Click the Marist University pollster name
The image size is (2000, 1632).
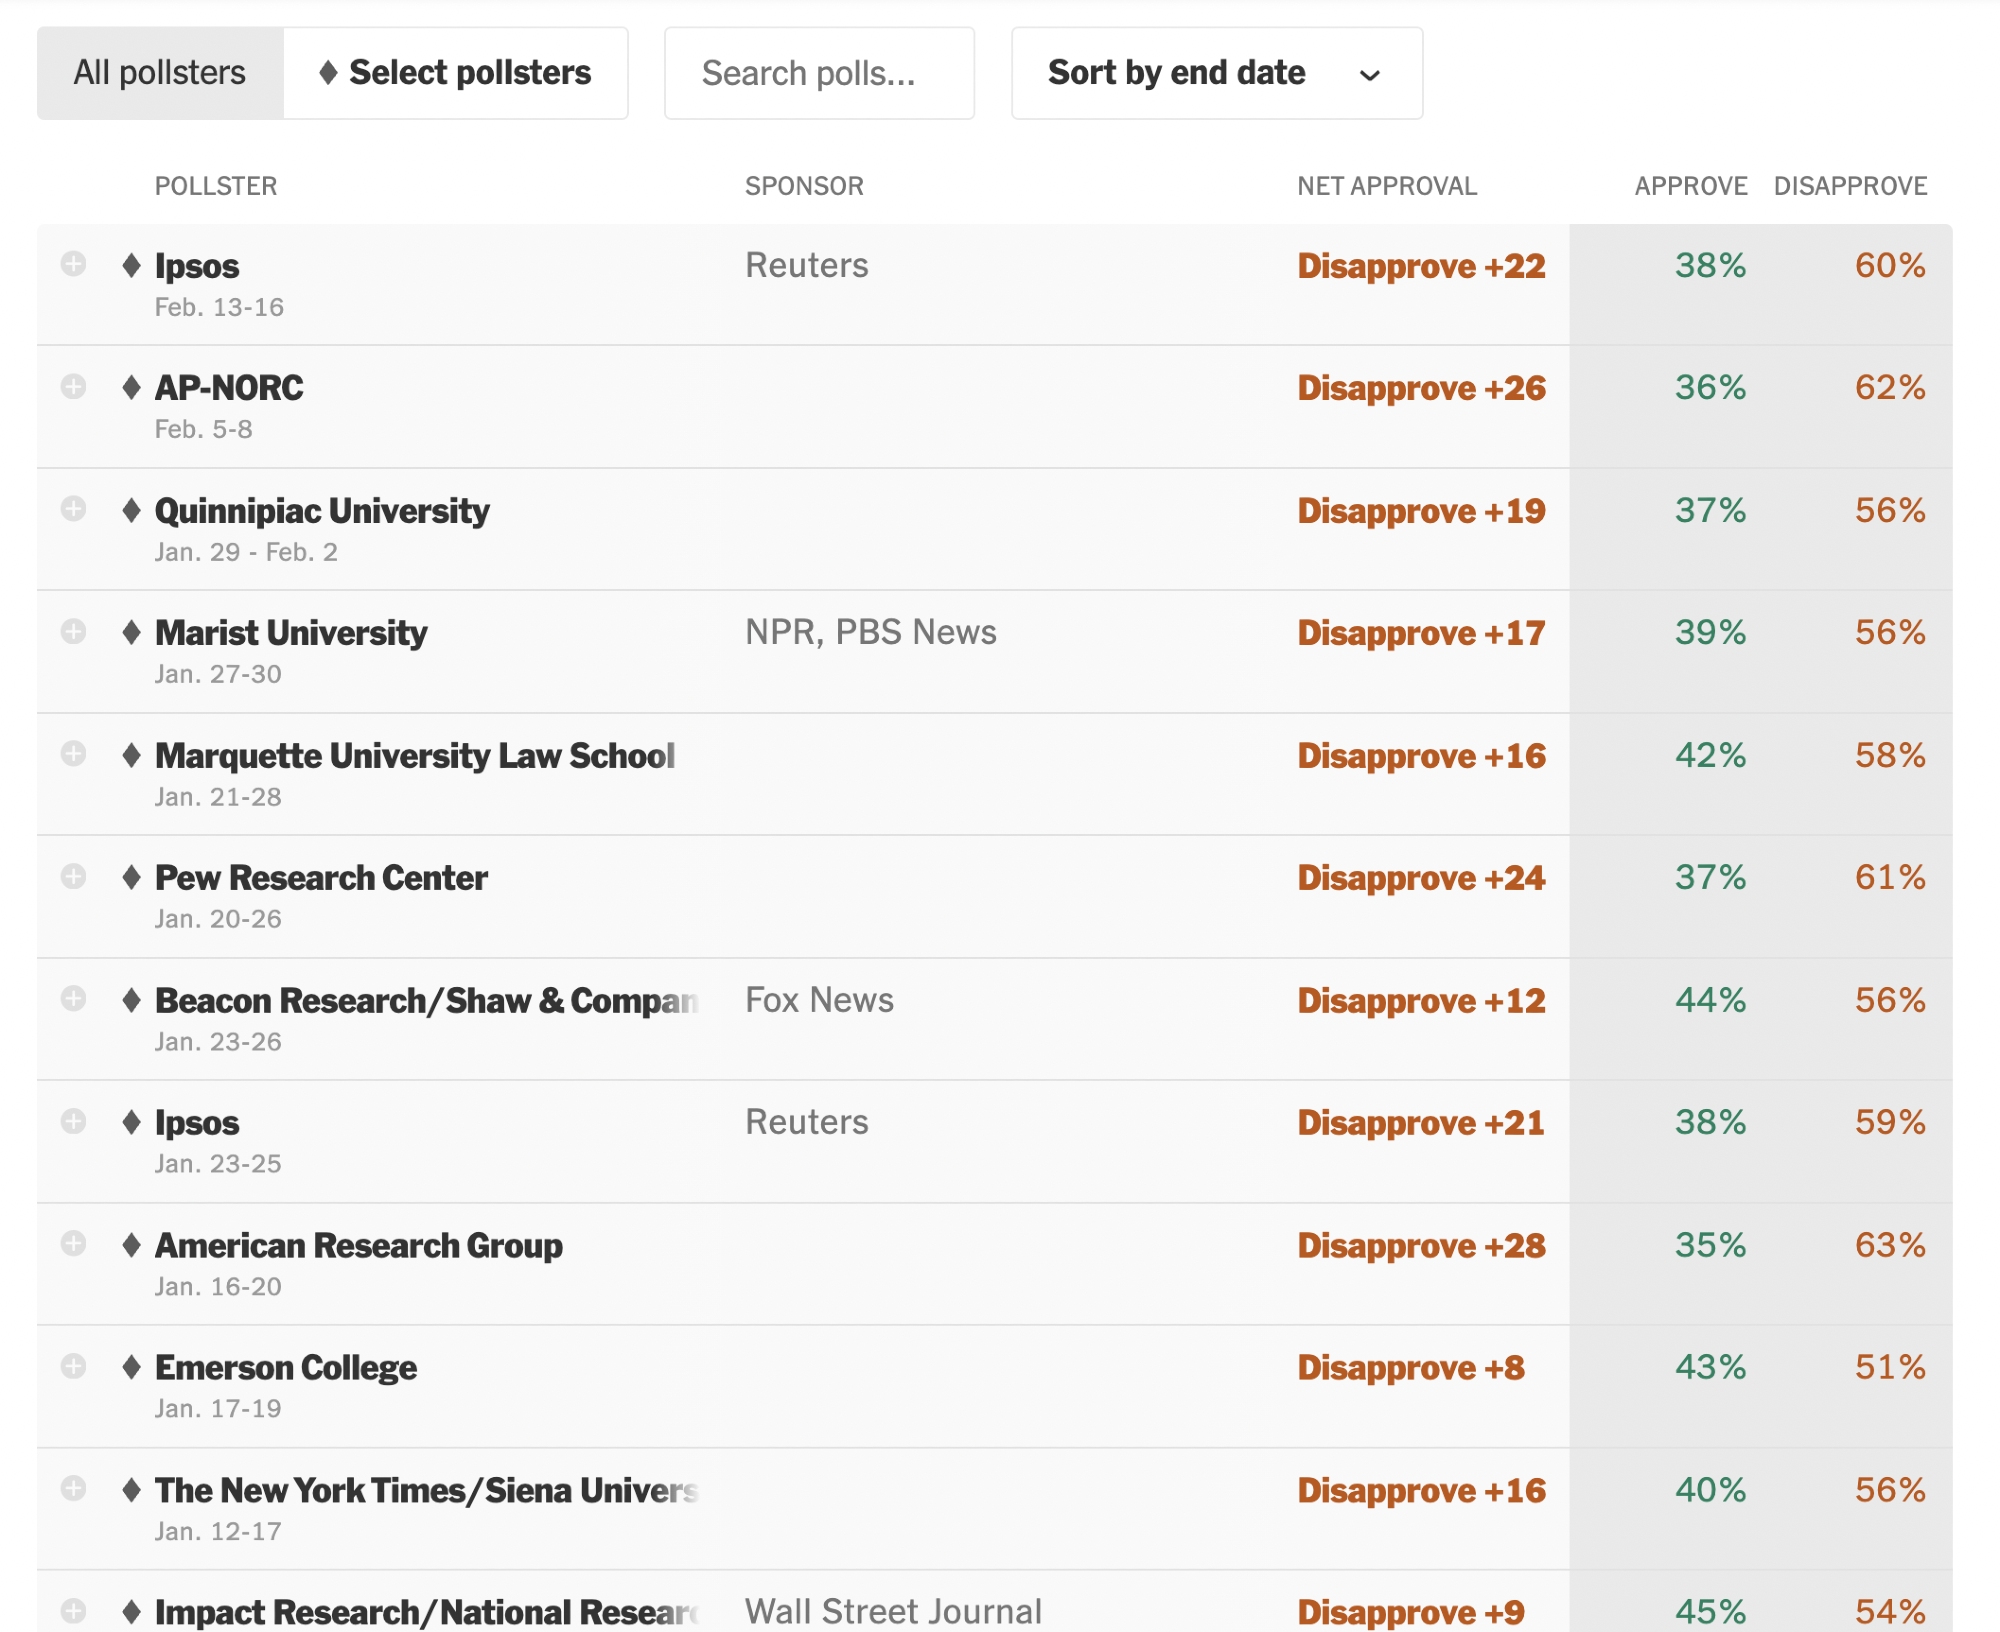click(x=291, y=633)
